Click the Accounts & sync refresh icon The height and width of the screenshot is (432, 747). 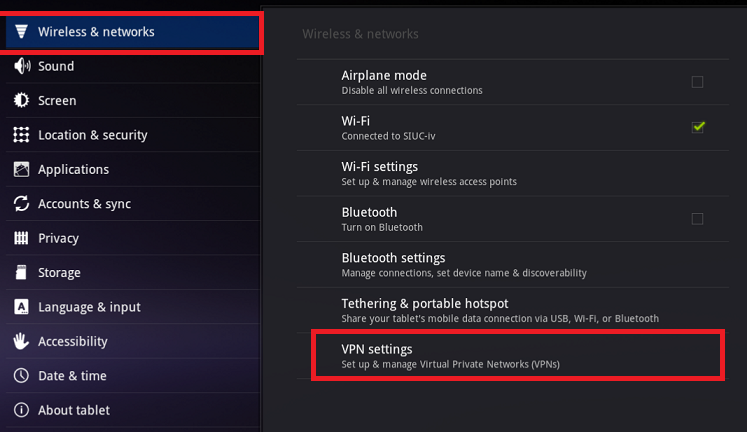(20, 204)
